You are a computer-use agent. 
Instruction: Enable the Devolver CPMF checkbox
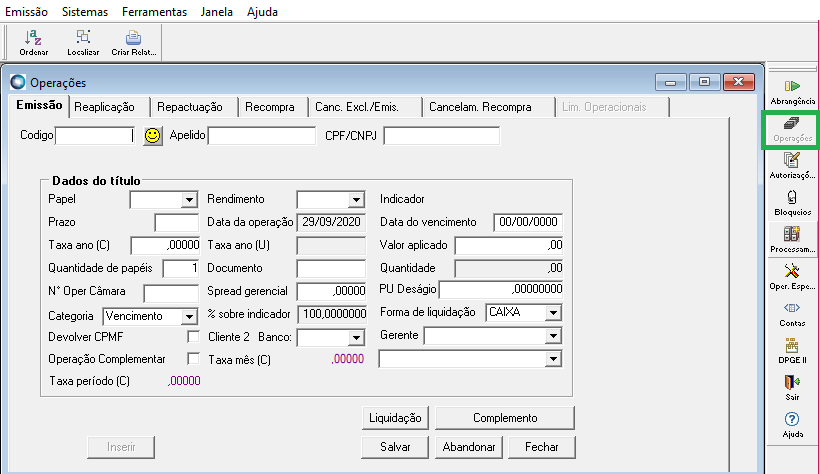[x=193, y=336]
